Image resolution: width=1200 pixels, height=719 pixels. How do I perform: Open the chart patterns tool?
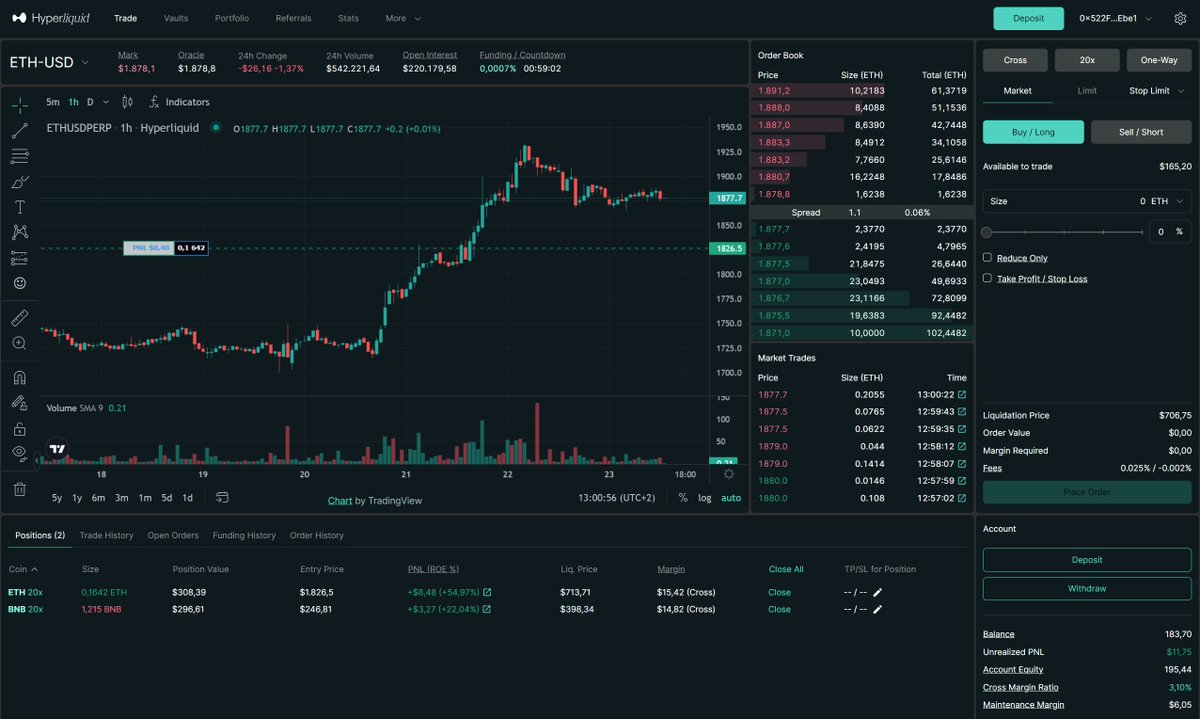click(19, 232)
